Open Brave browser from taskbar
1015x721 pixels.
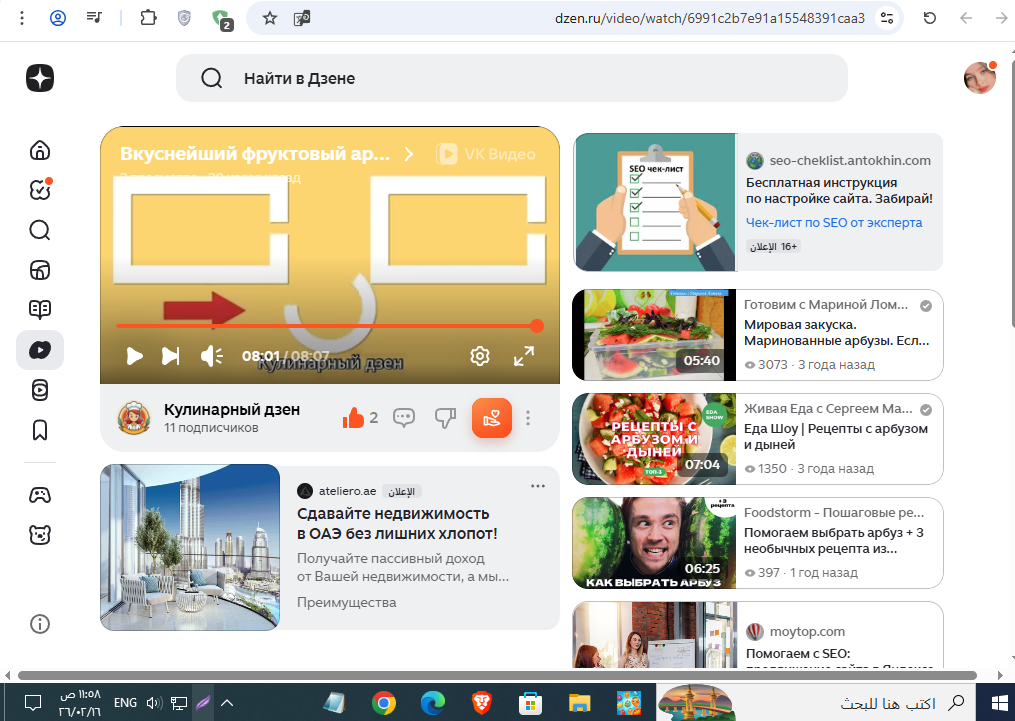[481, 703]
